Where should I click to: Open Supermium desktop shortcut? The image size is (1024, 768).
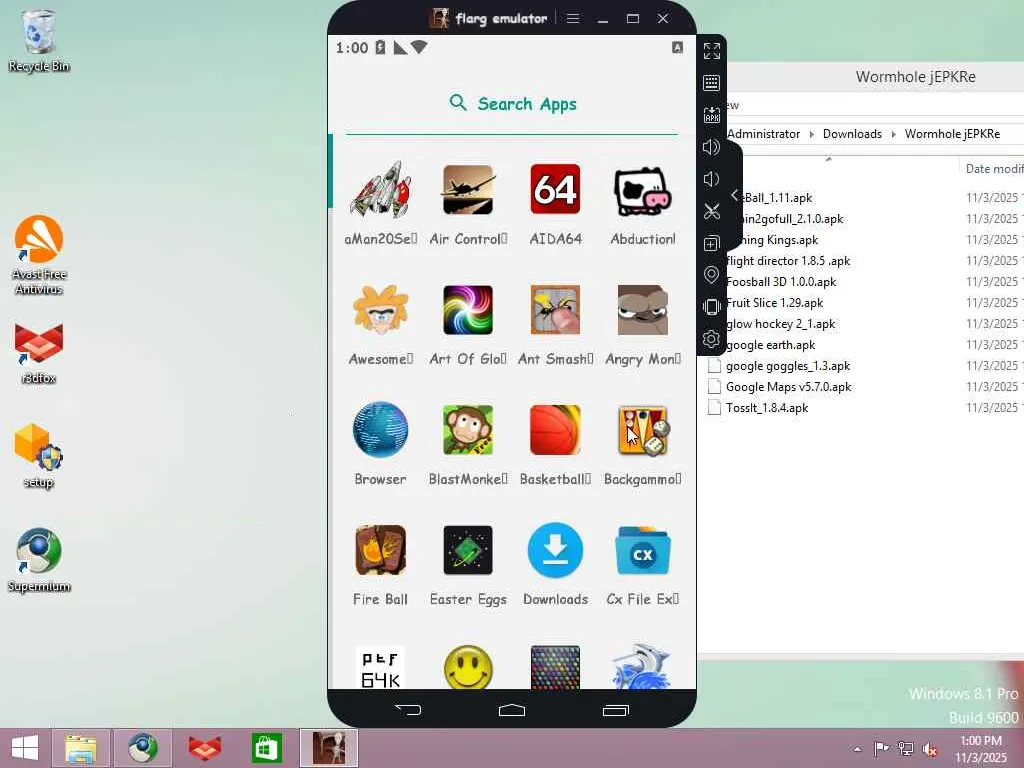39,560
